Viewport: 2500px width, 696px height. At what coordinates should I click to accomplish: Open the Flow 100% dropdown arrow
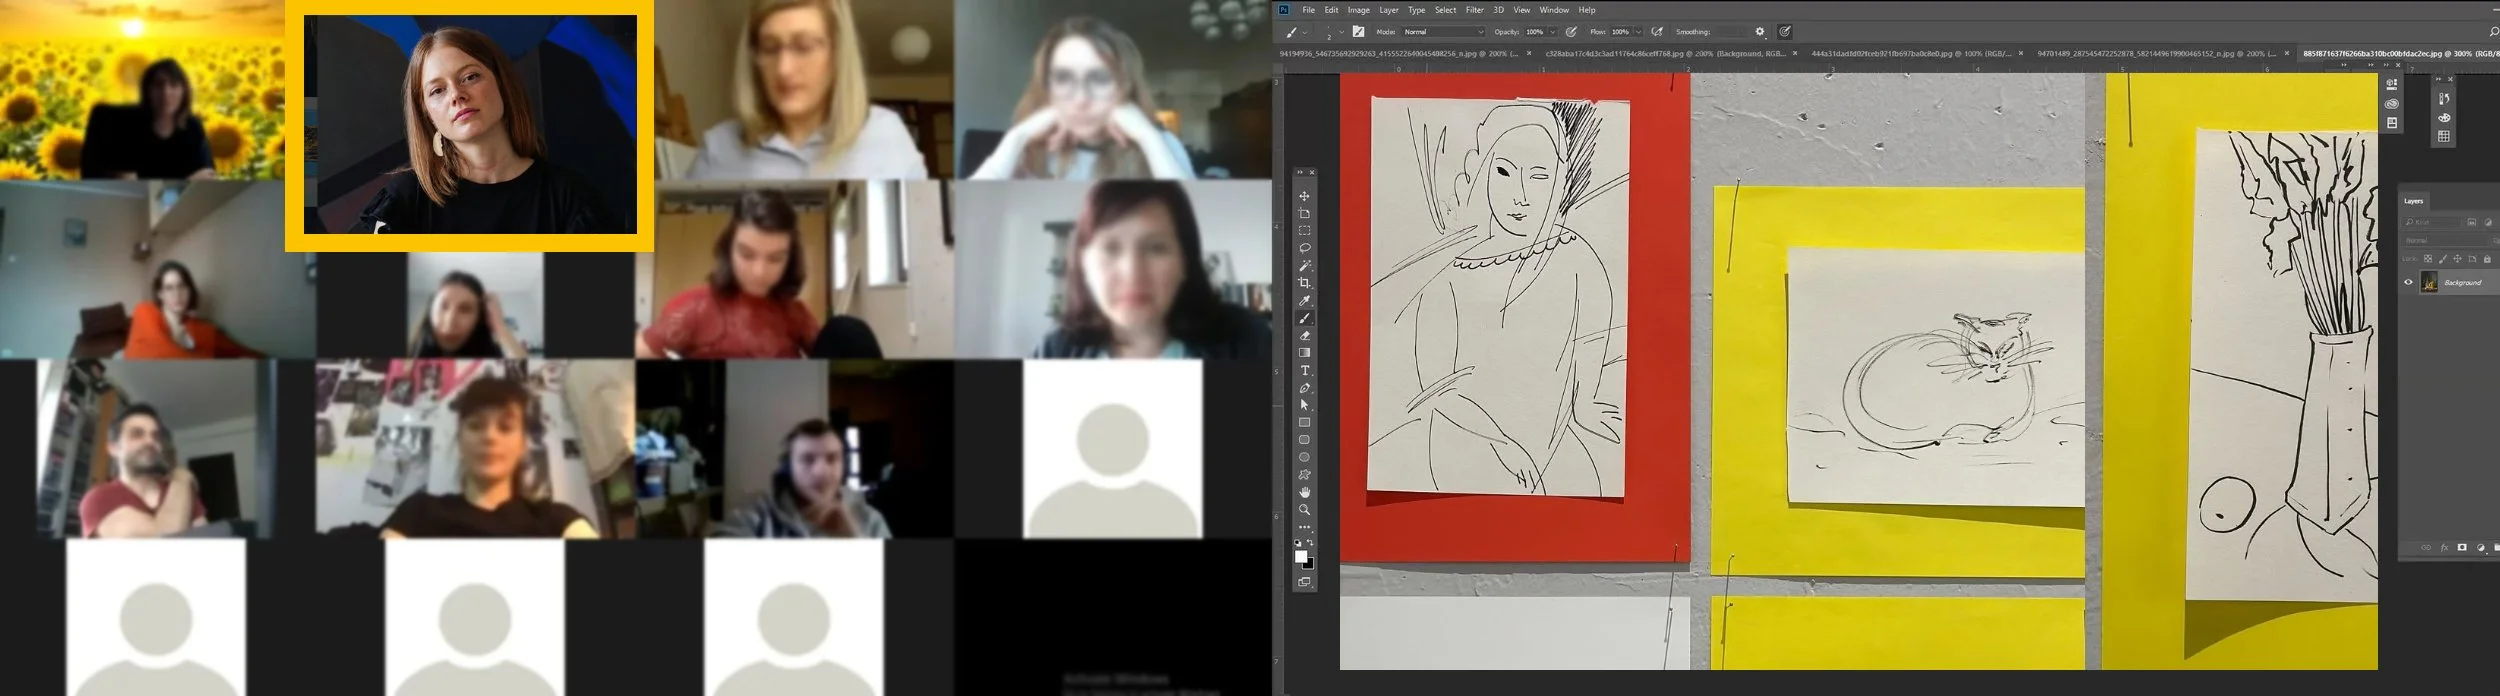tap(1638, 32)
